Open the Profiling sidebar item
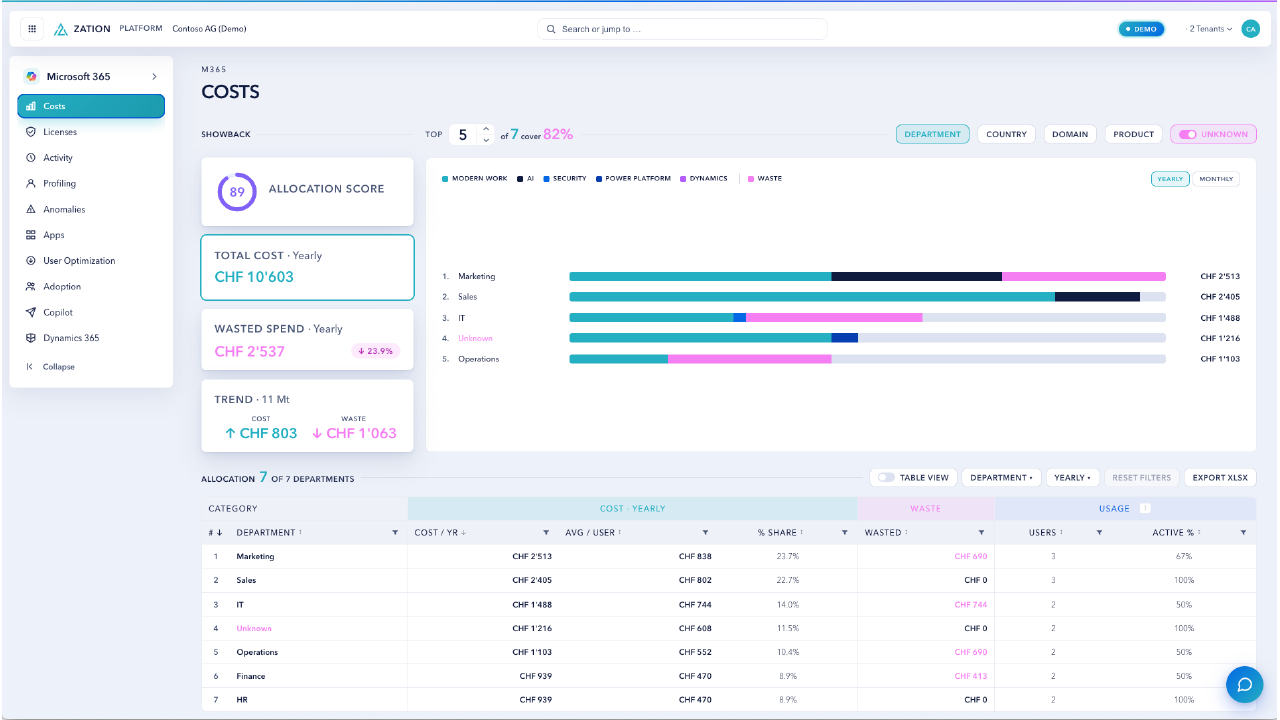Screen dimensions: 1280x720 (x=91, y=184)
